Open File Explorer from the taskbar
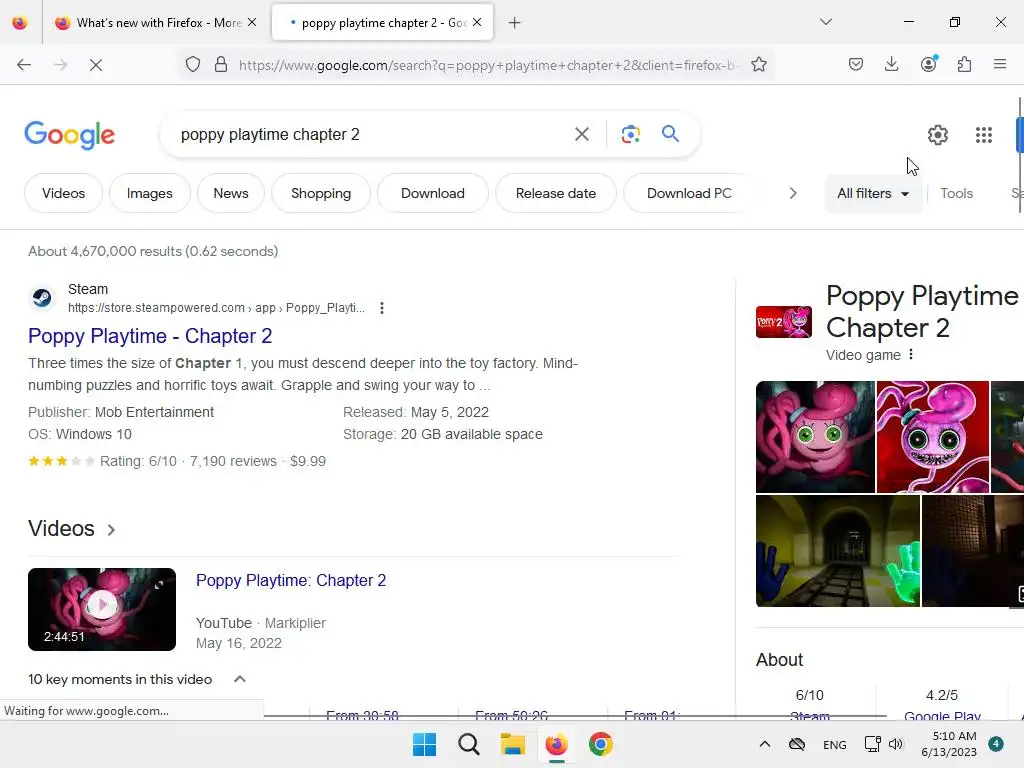This screenshot has width=1024, height=768. click(x=513, y=744)
